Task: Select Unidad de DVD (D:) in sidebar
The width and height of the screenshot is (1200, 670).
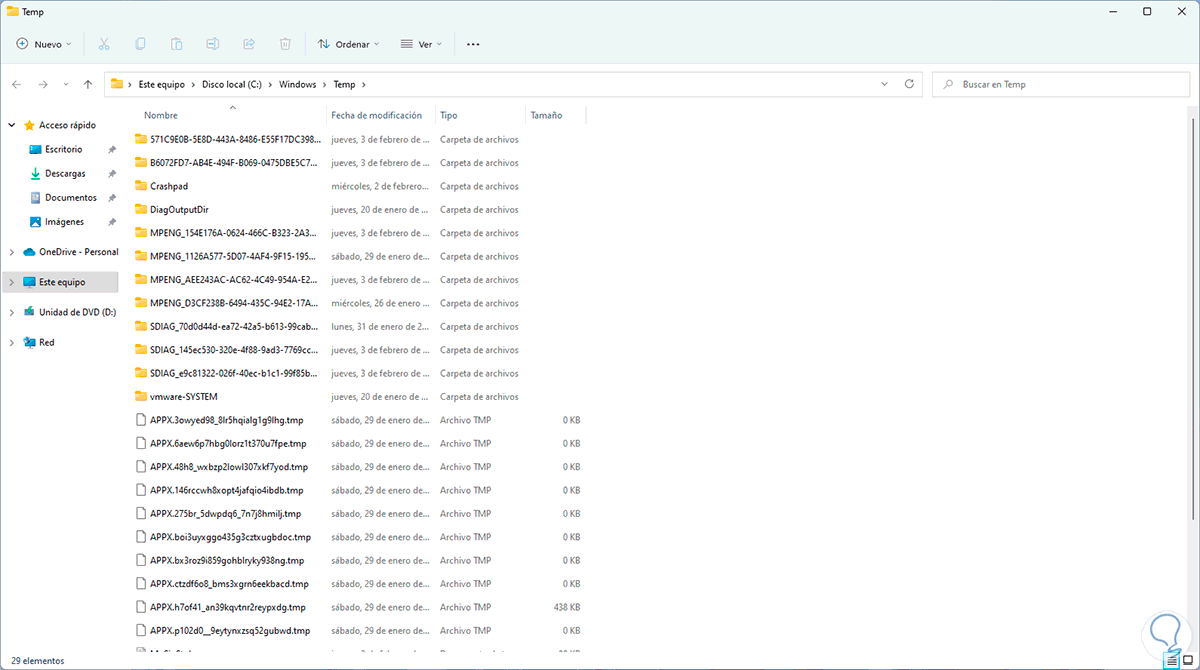Action: [77, 312]
